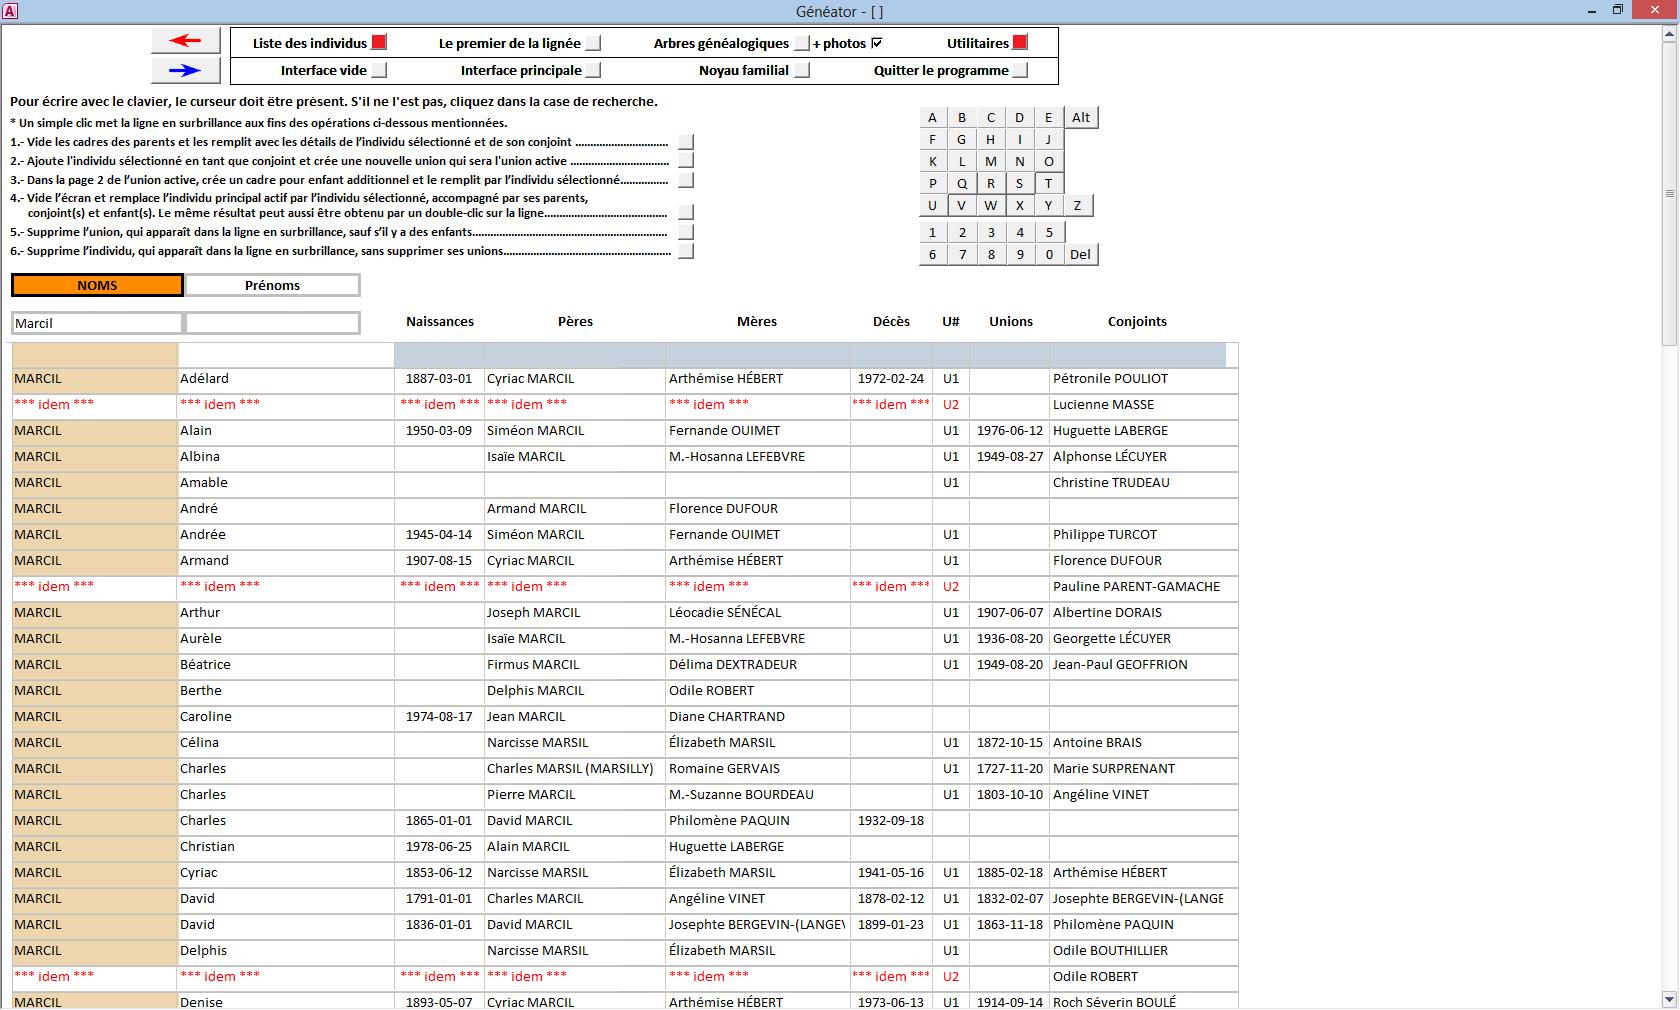
Task: Click union date 1907-06-07
Action: [x=1010, y=613]
